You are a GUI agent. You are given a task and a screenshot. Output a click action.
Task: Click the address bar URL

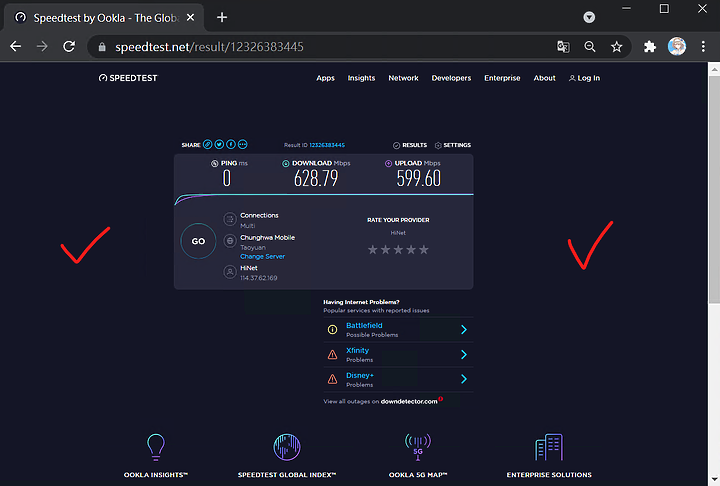(x=209, y=47)
